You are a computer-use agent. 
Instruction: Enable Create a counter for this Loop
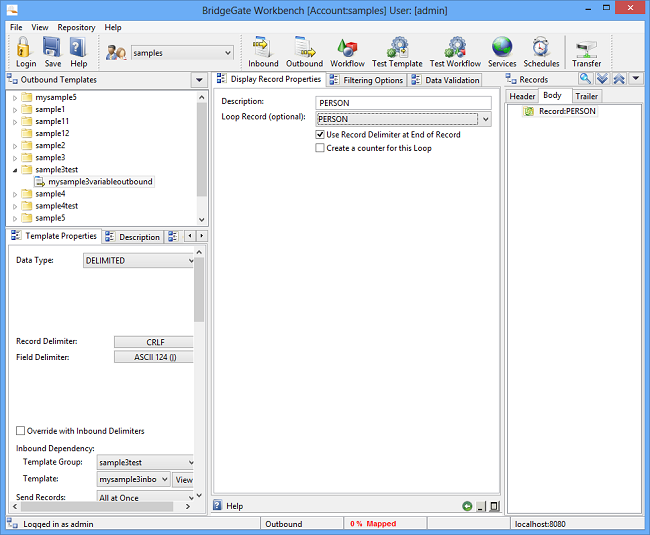click(x=320, y=148)
